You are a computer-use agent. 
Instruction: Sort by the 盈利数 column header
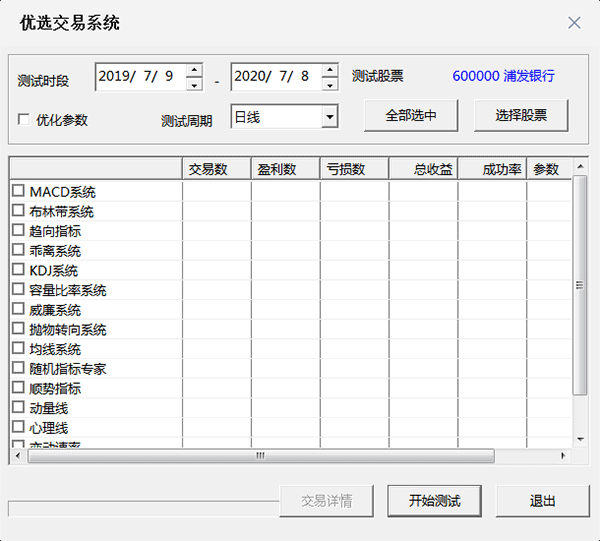pyautogui.click(x=285, y=169)
